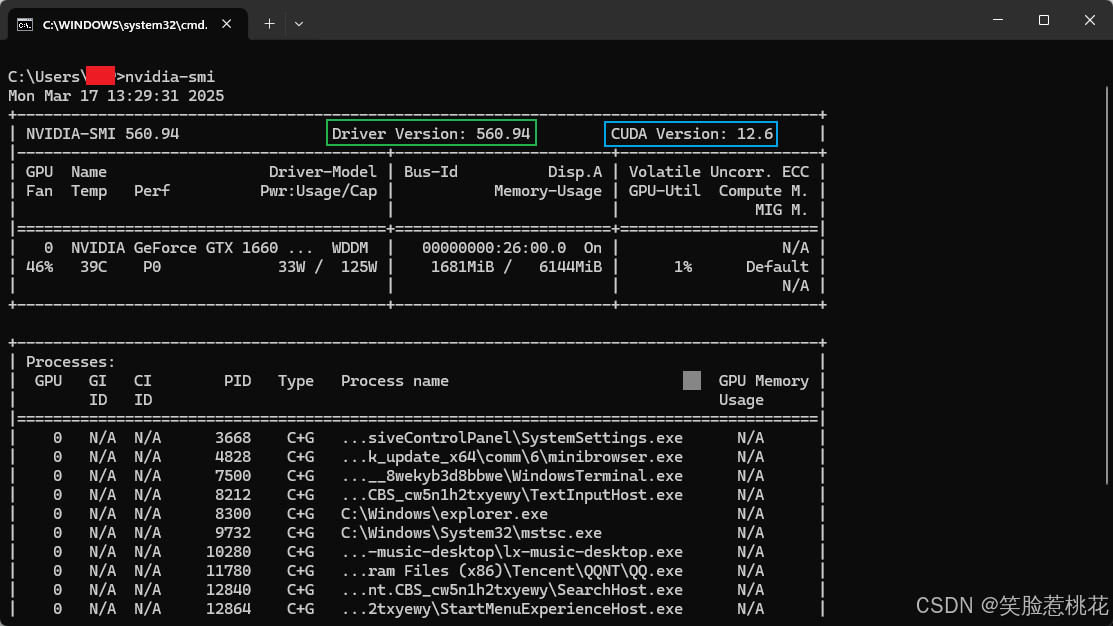This screenshot has width=1113, height=626.
Task: Click the minibrowser.exe process name
Action: 512,457
